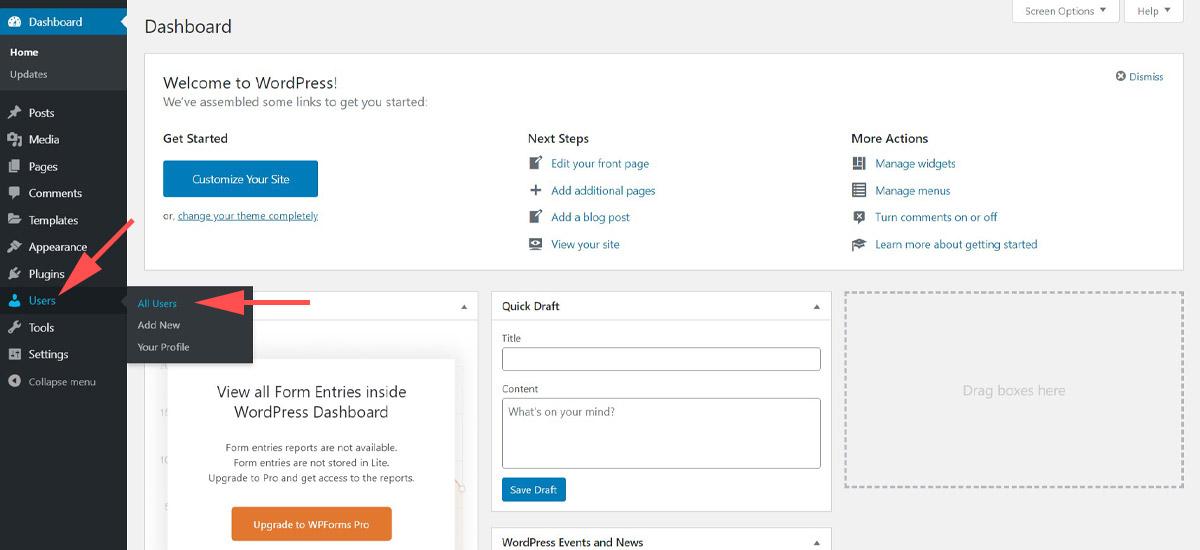Click the Comments speech bubble icon
Screen dimensions: 1200x550
point(14,193)
